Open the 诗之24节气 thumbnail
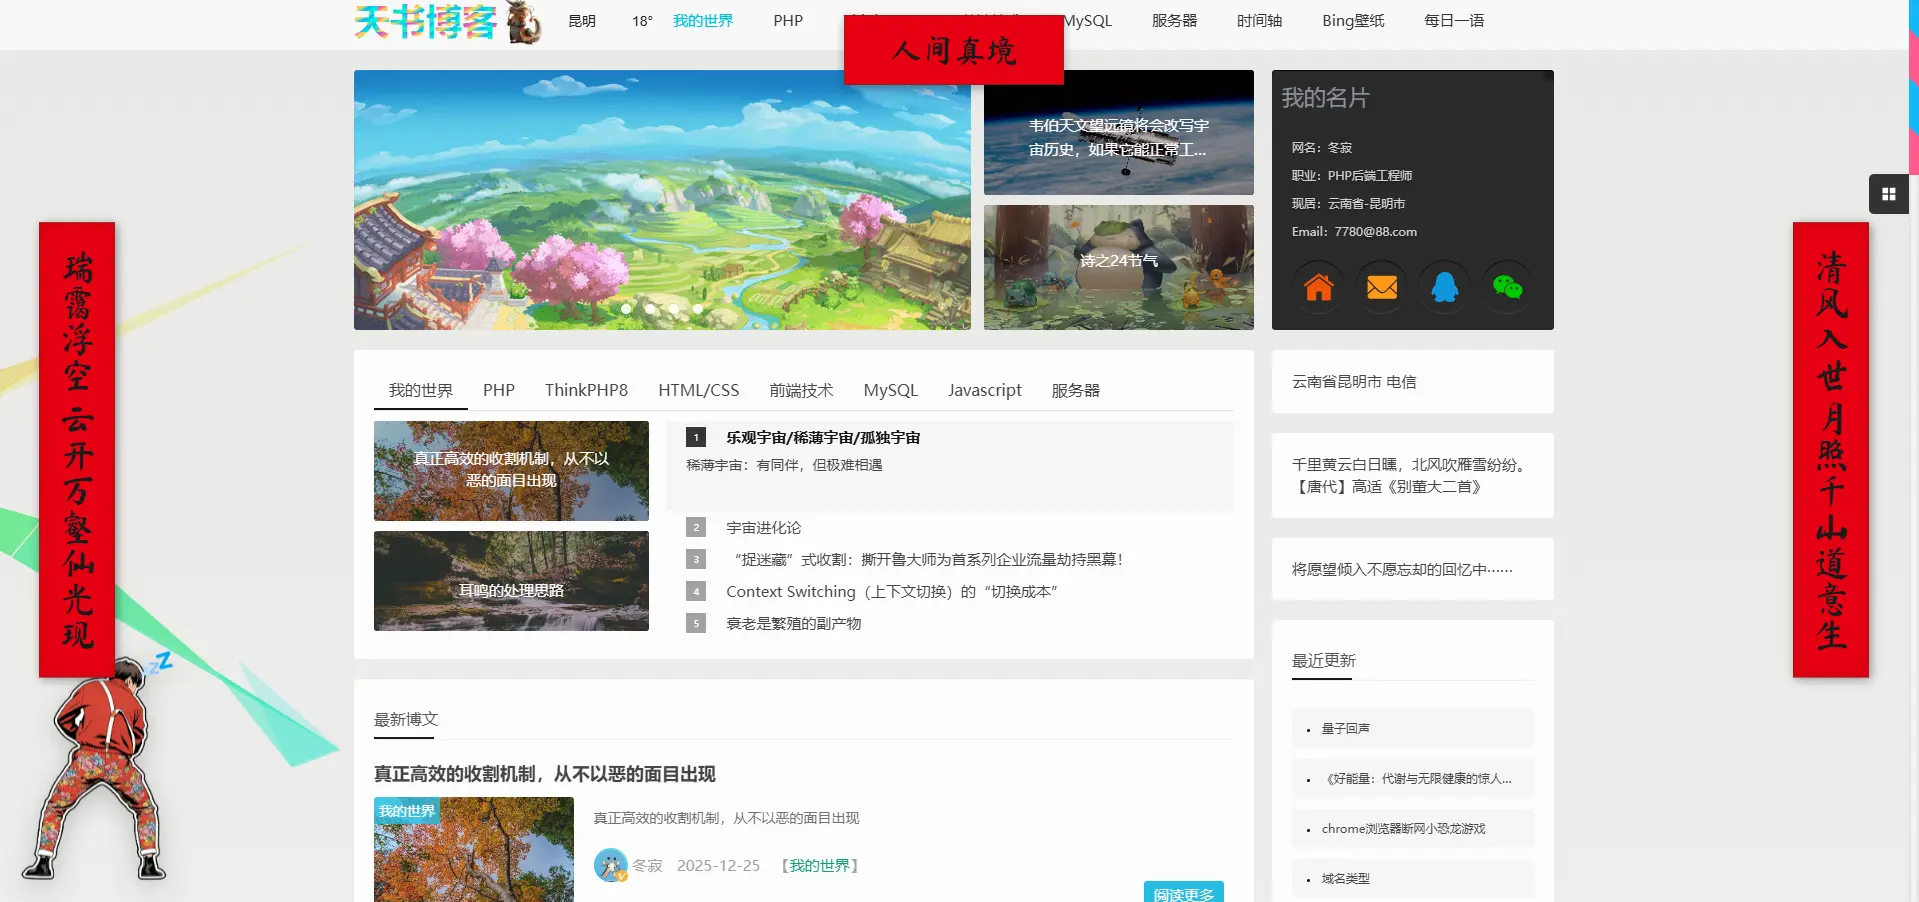The width and height of the screenshot is (1919, 902). [1119, 267]
